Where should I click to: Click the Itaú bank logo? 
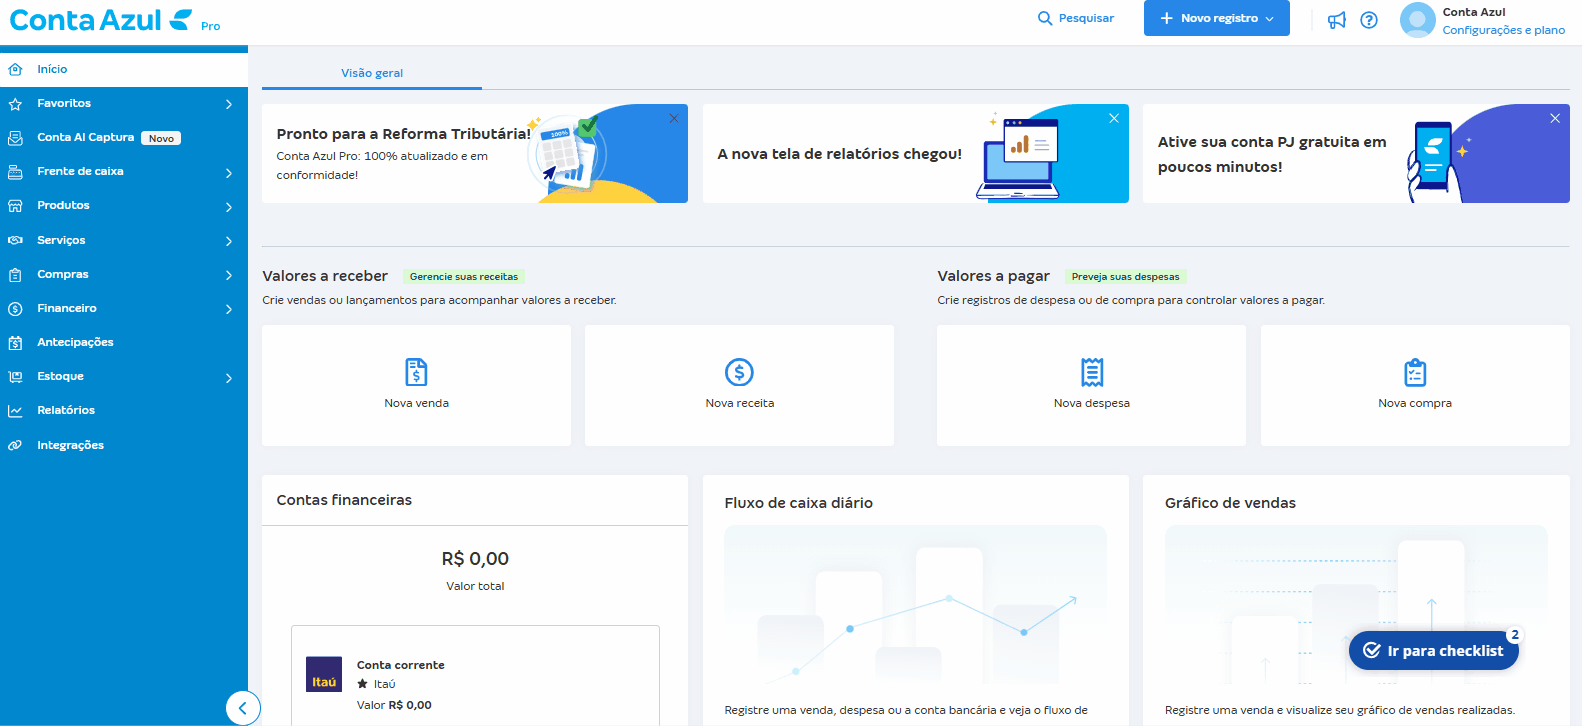point(324,674)
